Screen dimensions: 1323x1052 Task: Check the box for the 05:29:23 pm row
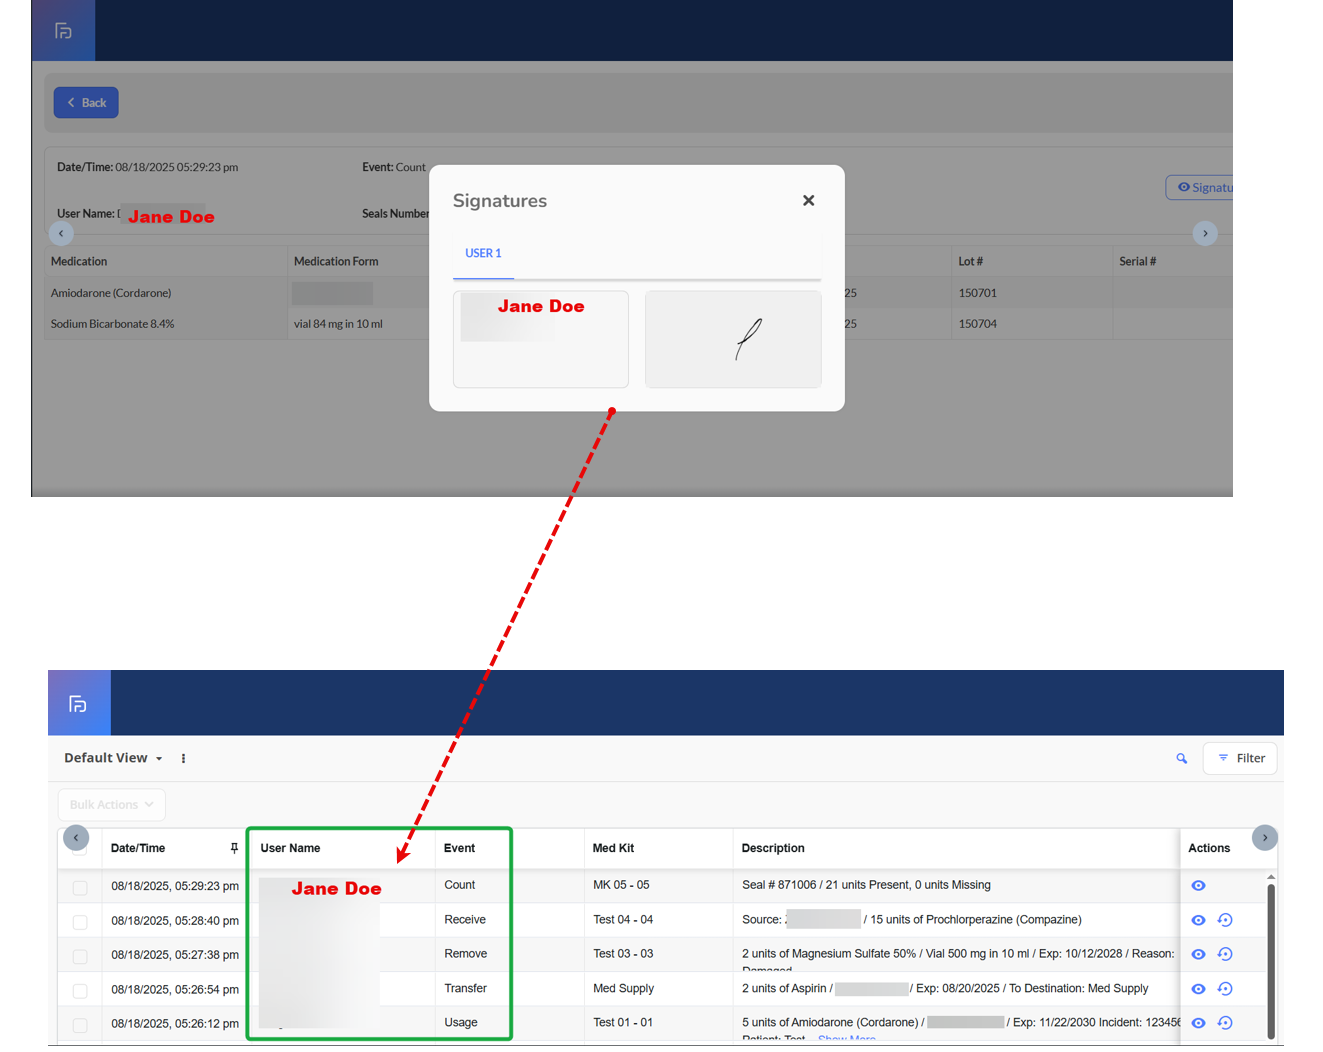coord(80,888)
